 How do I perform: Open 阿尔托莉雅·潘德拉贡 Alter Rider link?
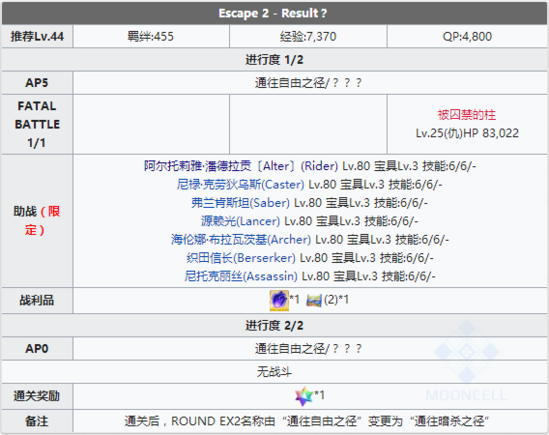click(241, 166)
